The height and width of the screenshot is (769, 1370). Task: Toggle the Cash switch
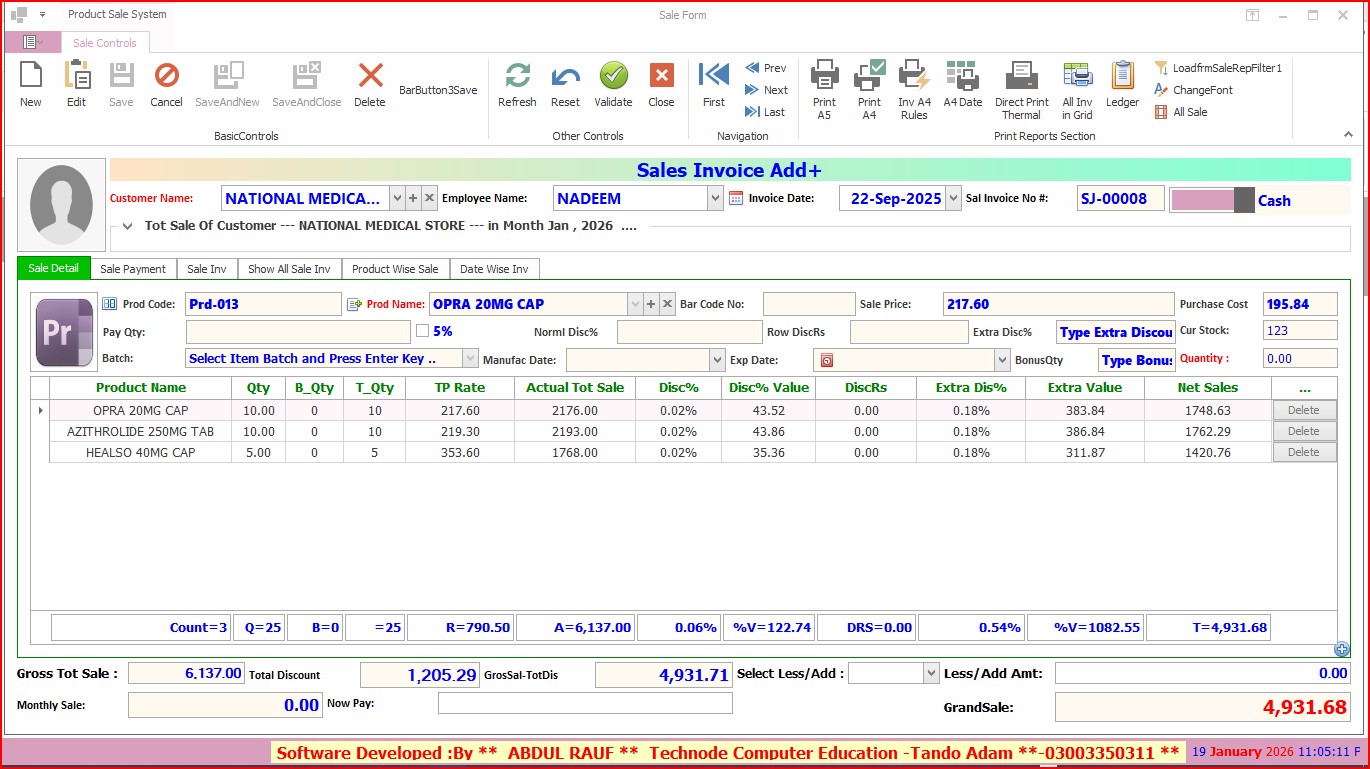1212,200
